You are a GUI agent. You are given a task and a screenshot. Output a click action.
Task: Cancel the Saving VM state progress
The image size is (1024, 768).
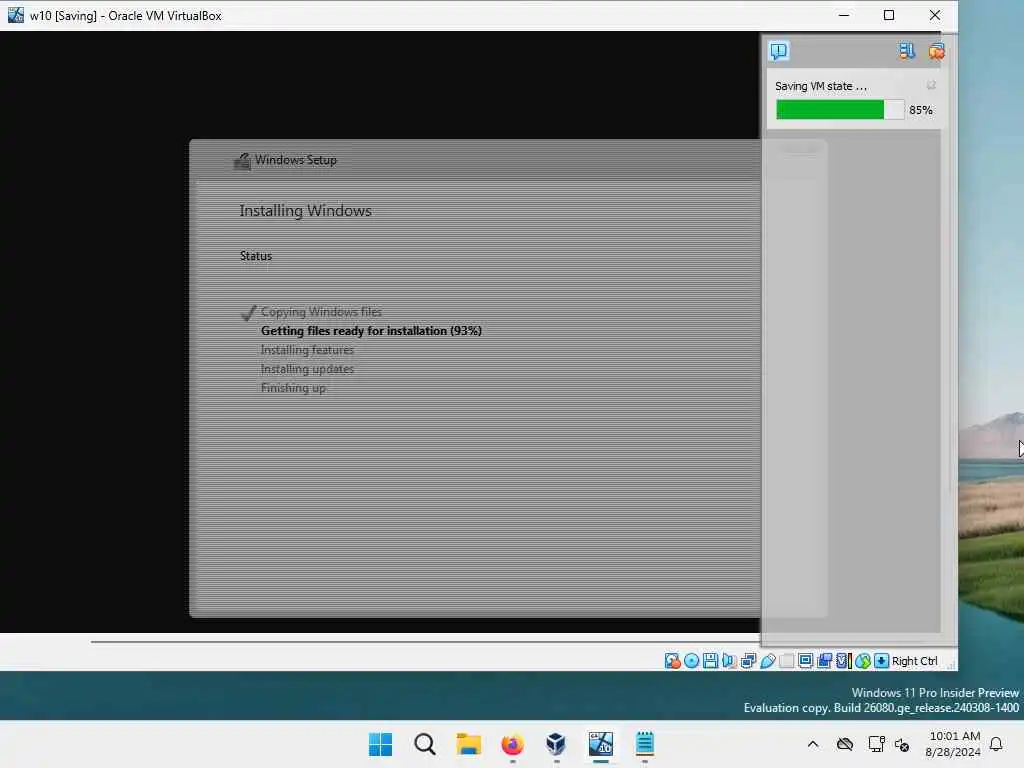click(x=931, y=86)
